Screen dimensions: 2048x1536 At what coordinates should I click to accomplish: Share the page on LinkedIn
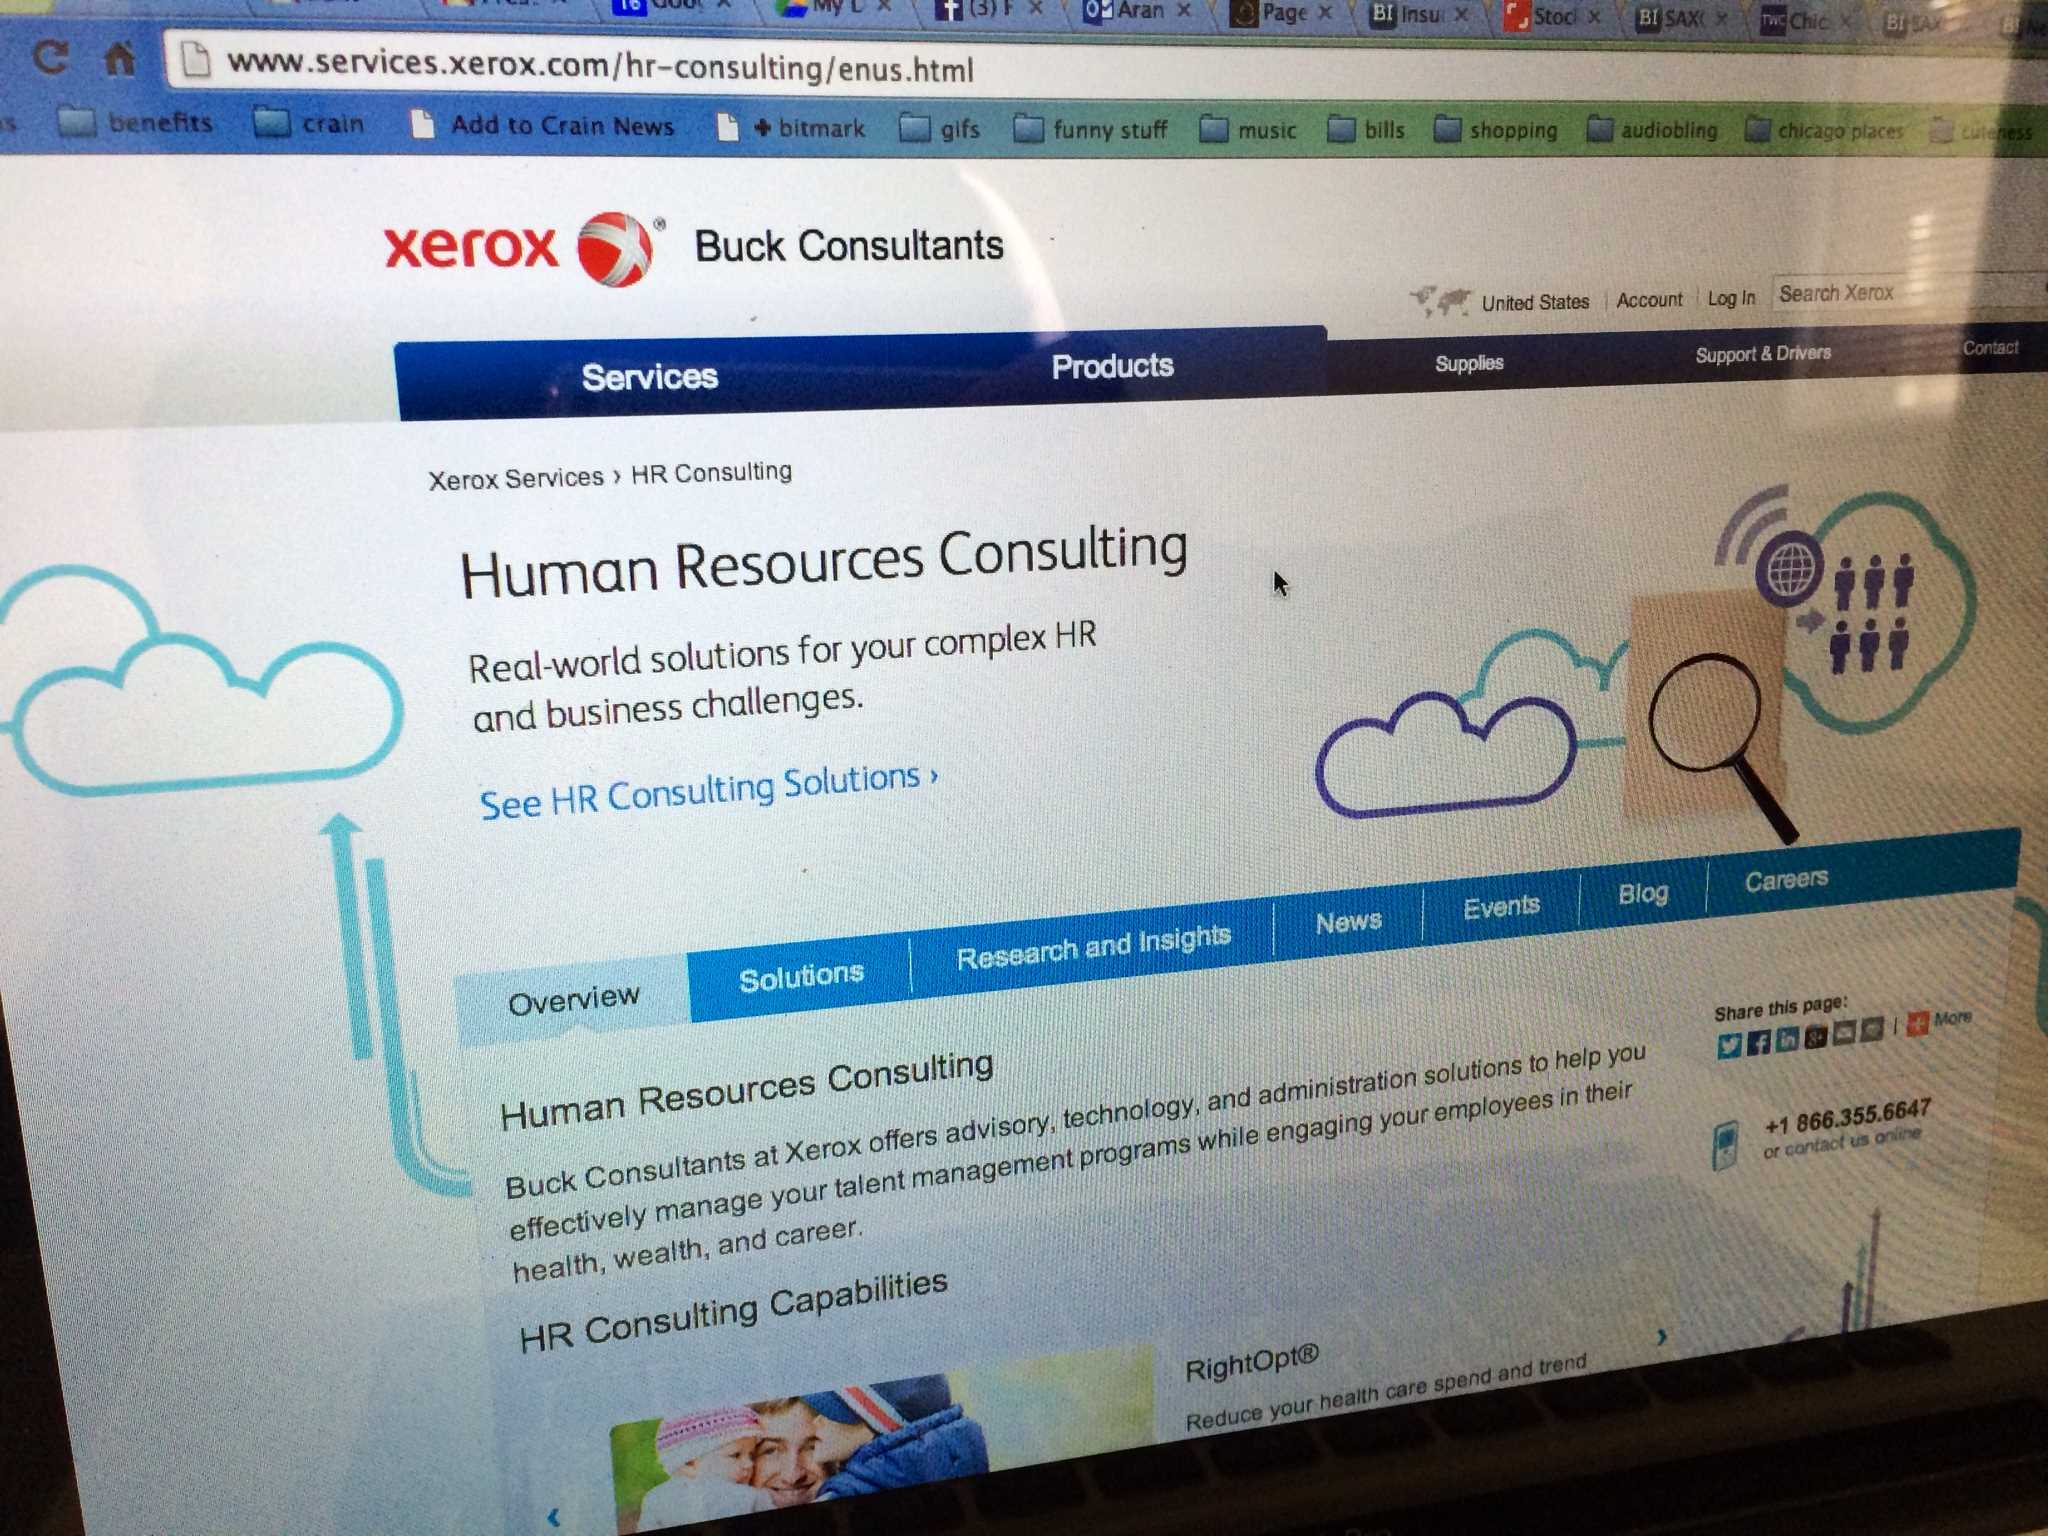click(x=1787, y=1038)
